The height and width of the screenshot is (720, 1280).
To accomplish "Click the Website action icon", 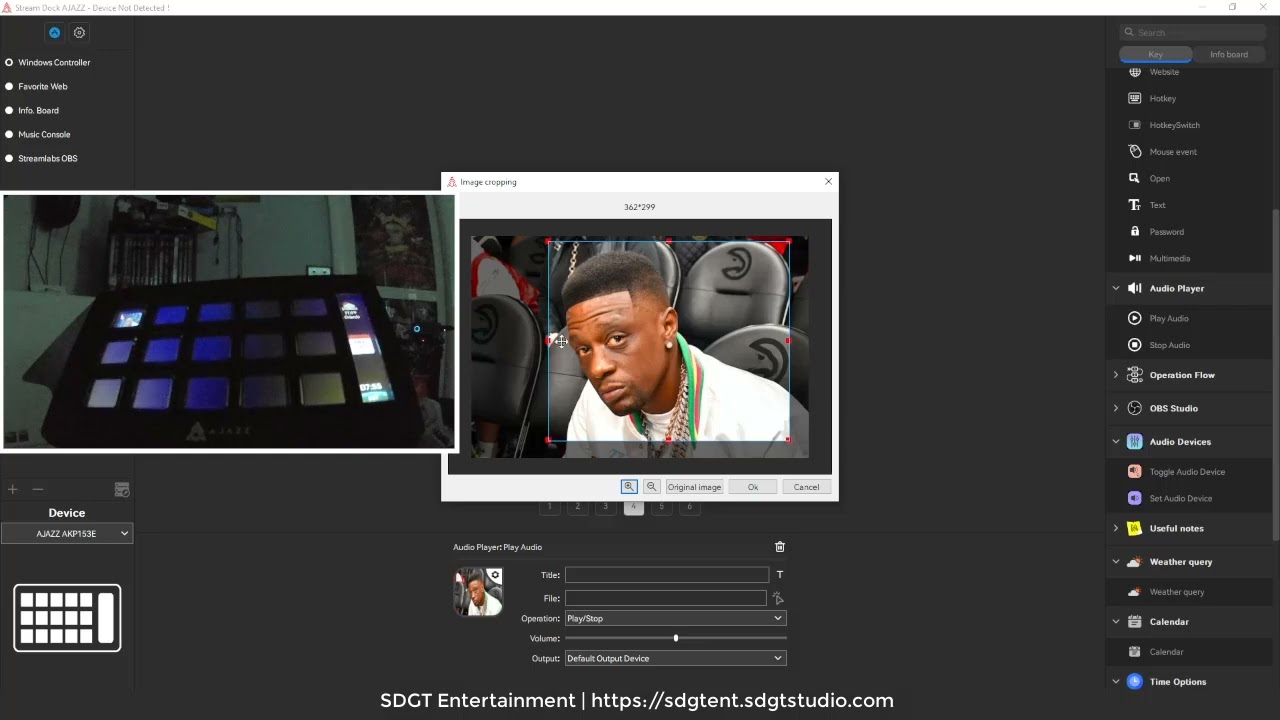I will (x=1134, y=72).
